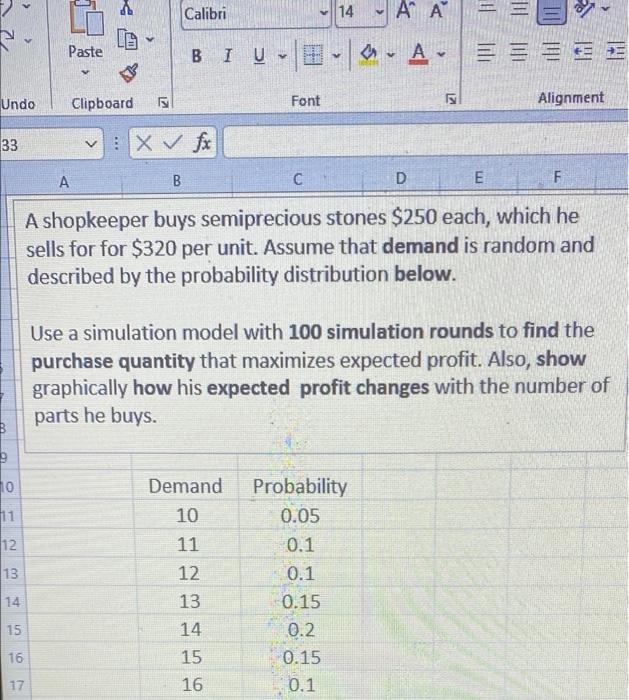Click the Redo arrow icon

tap(7, 39)
